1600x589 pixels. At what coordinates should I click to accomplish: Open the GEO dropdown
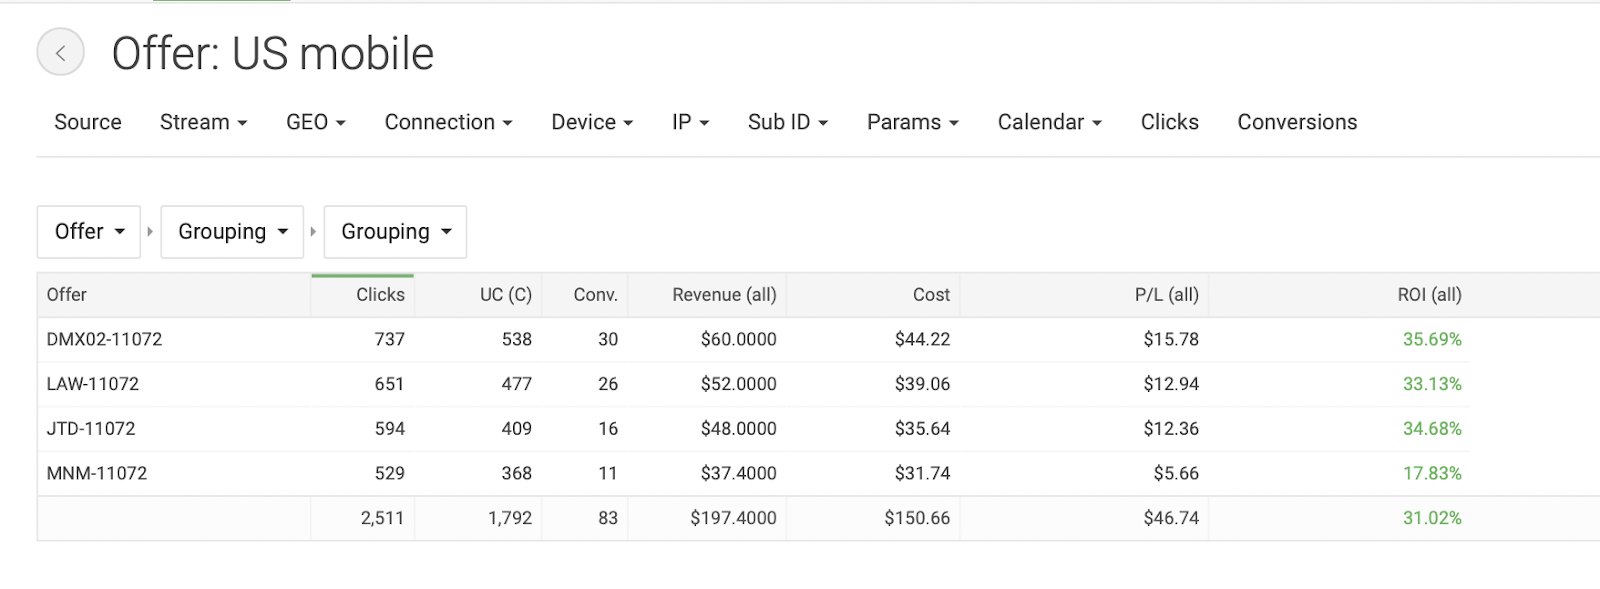pyautogui.click(x=316, y=122)
